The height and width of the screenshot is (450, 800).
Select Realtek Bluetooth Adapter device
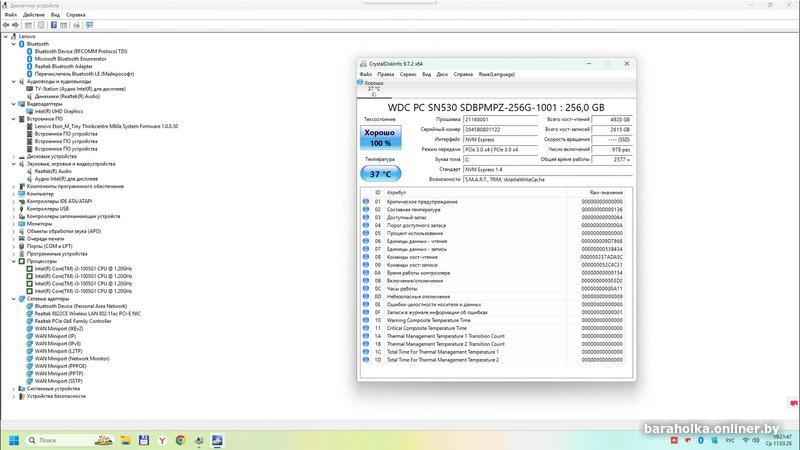pyautogui.click(x=64, y=66)
